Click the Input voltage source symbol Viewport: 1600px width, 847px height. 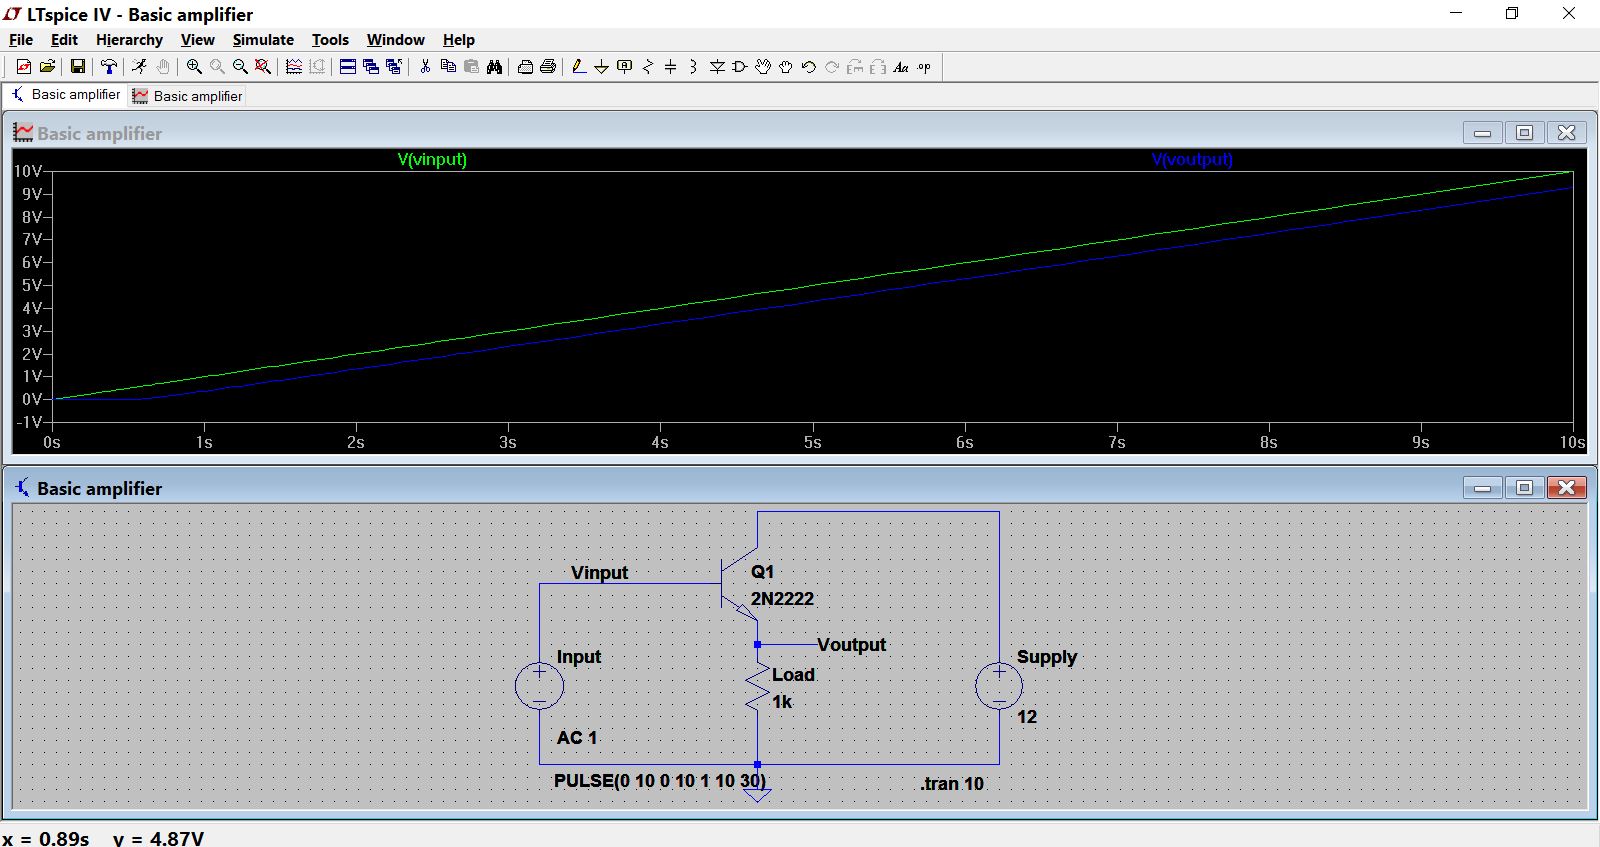click(x=539, y=686)
